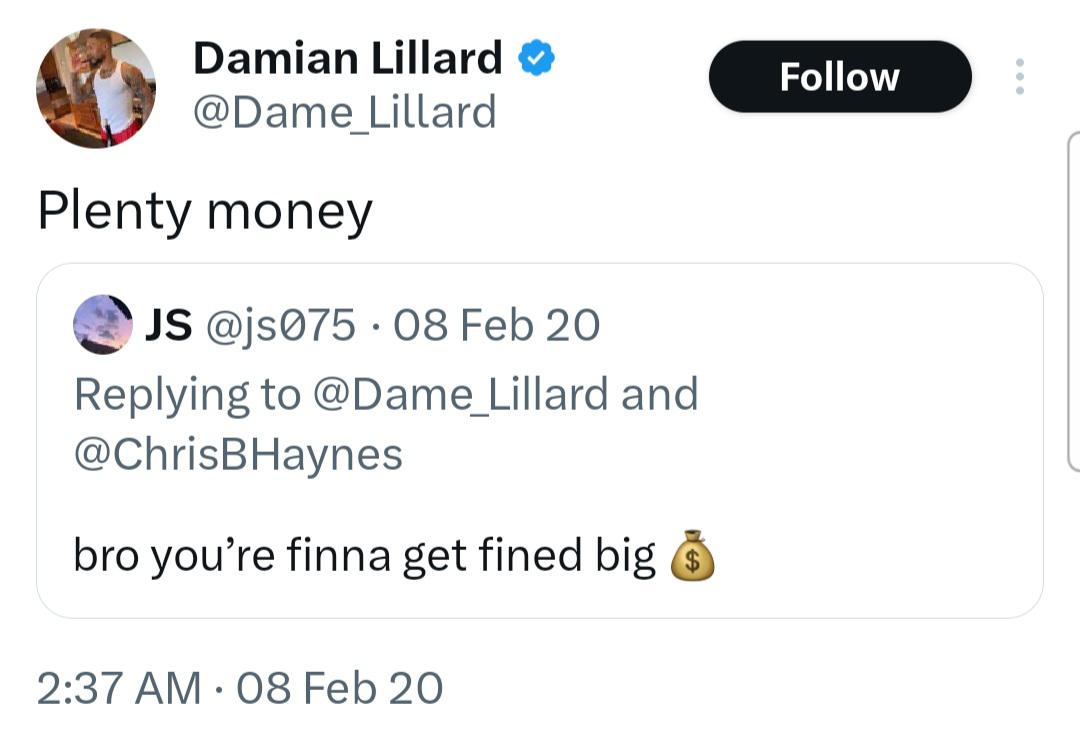Open the @Dame_Lillard handle under the name
Viewport: 1080px width, 735px height.
[x=344, y=112]
